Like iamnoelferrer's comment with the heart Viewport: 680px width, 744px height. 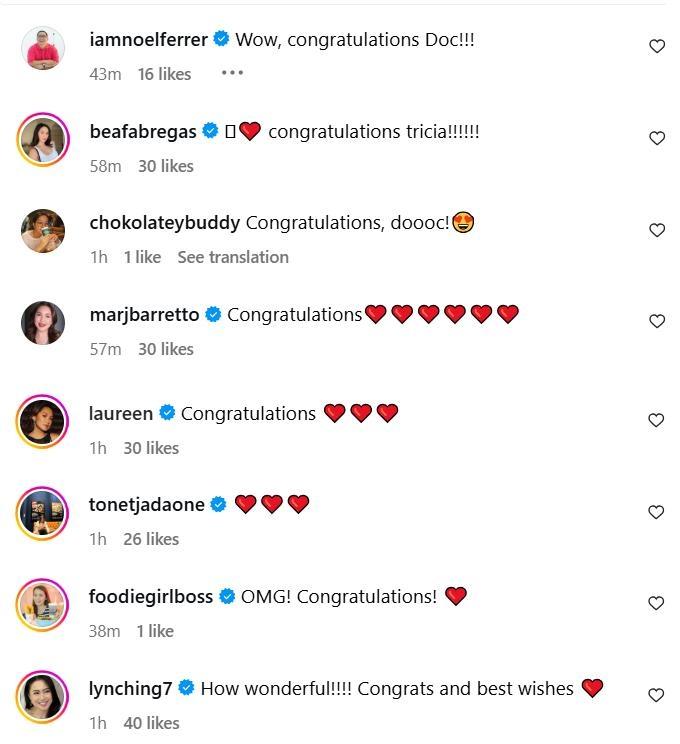657,46
